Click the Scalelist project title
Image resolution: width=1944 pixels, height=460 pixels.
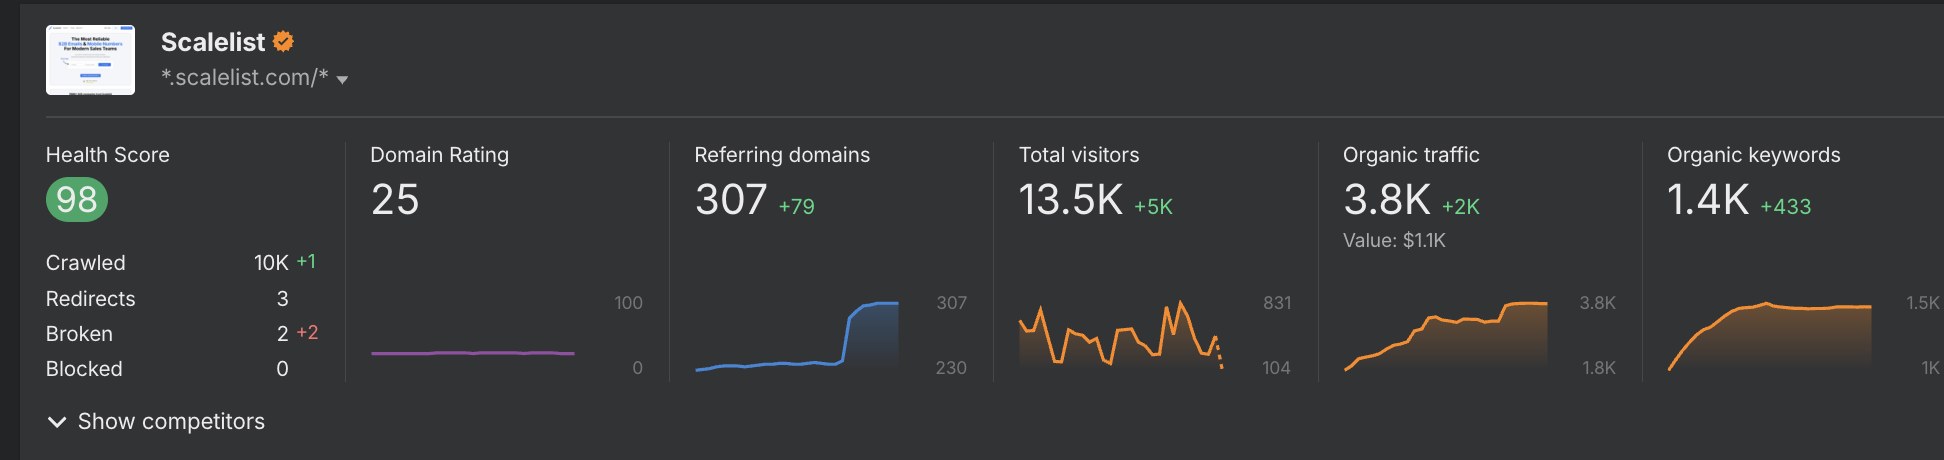pyautogui.click(x=213, y=42)
